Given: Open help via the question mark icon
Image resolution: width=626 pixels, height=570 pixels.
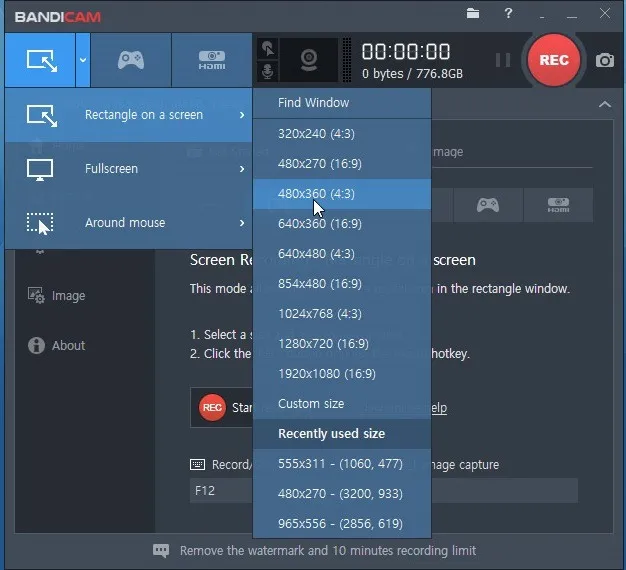Looking at the screenshot, I should coord(508,14).
